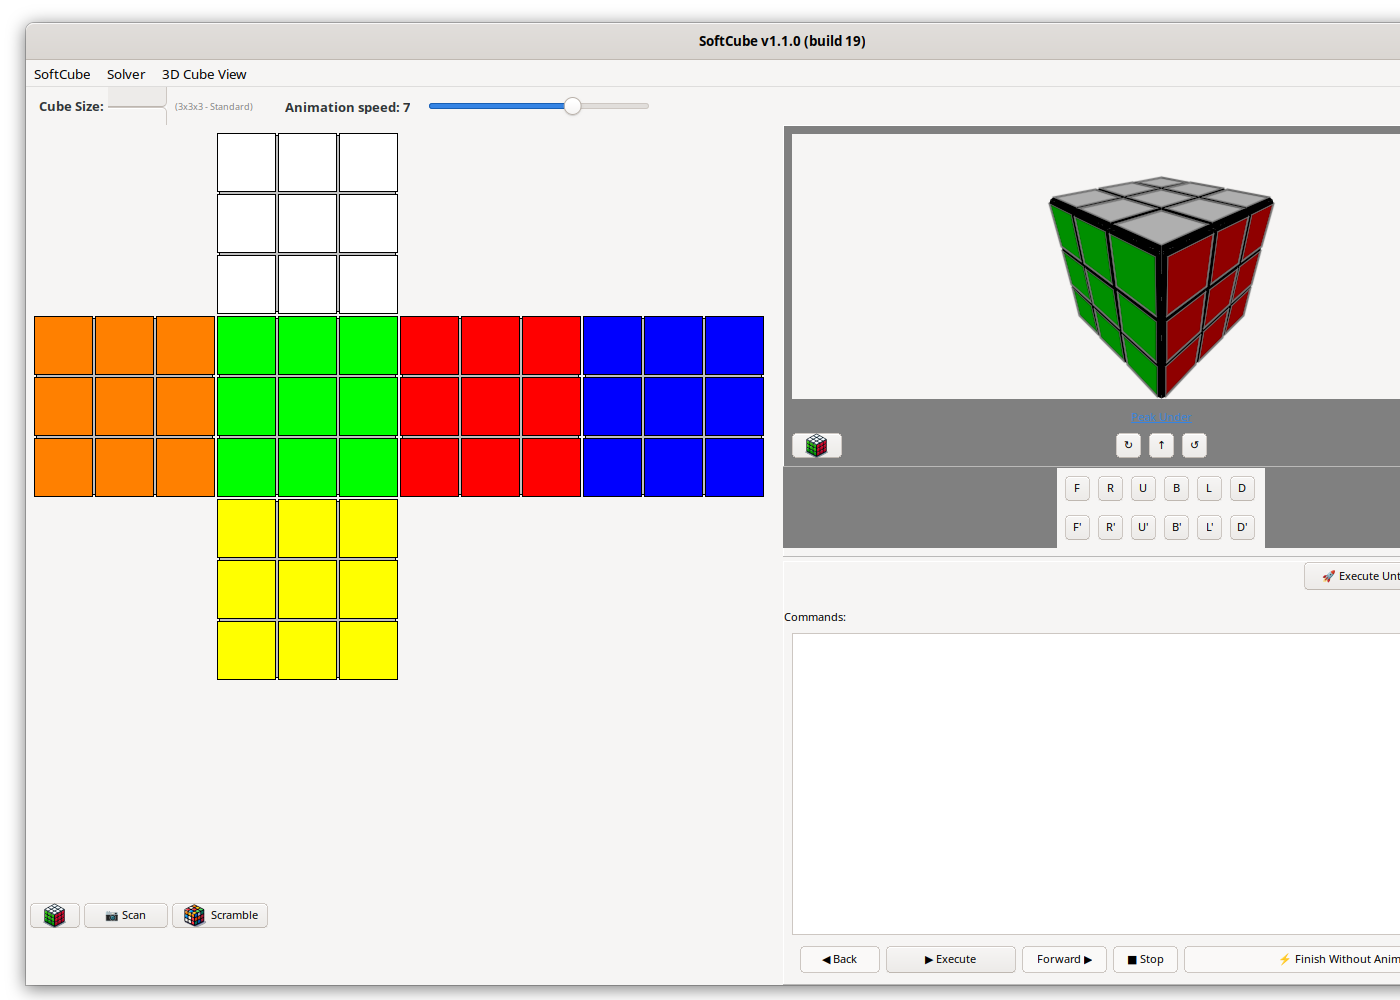
Task: Click the F' inverse move button
Action: [x=1077, y=527]
